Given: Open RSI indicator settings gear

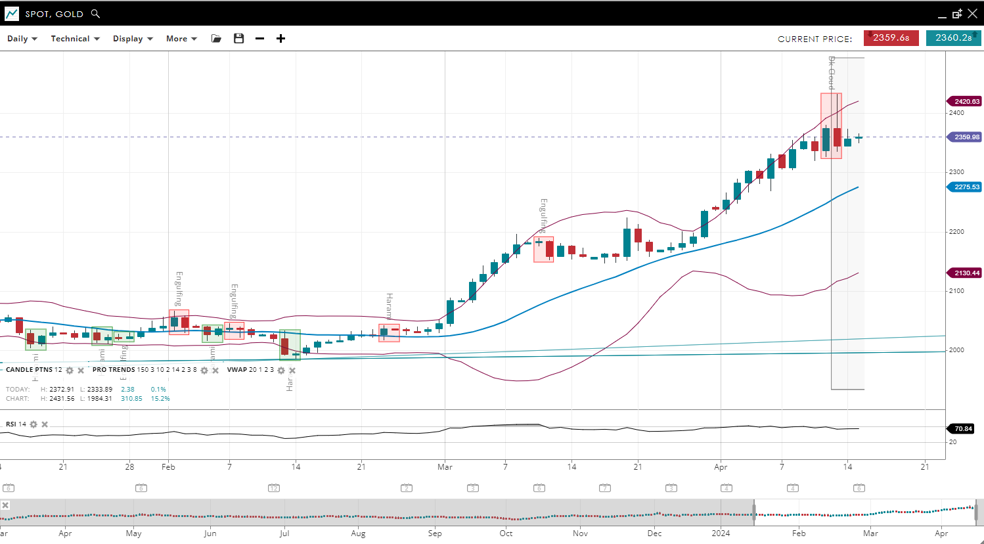Looking at the screenshot, I should click(33, 424).
